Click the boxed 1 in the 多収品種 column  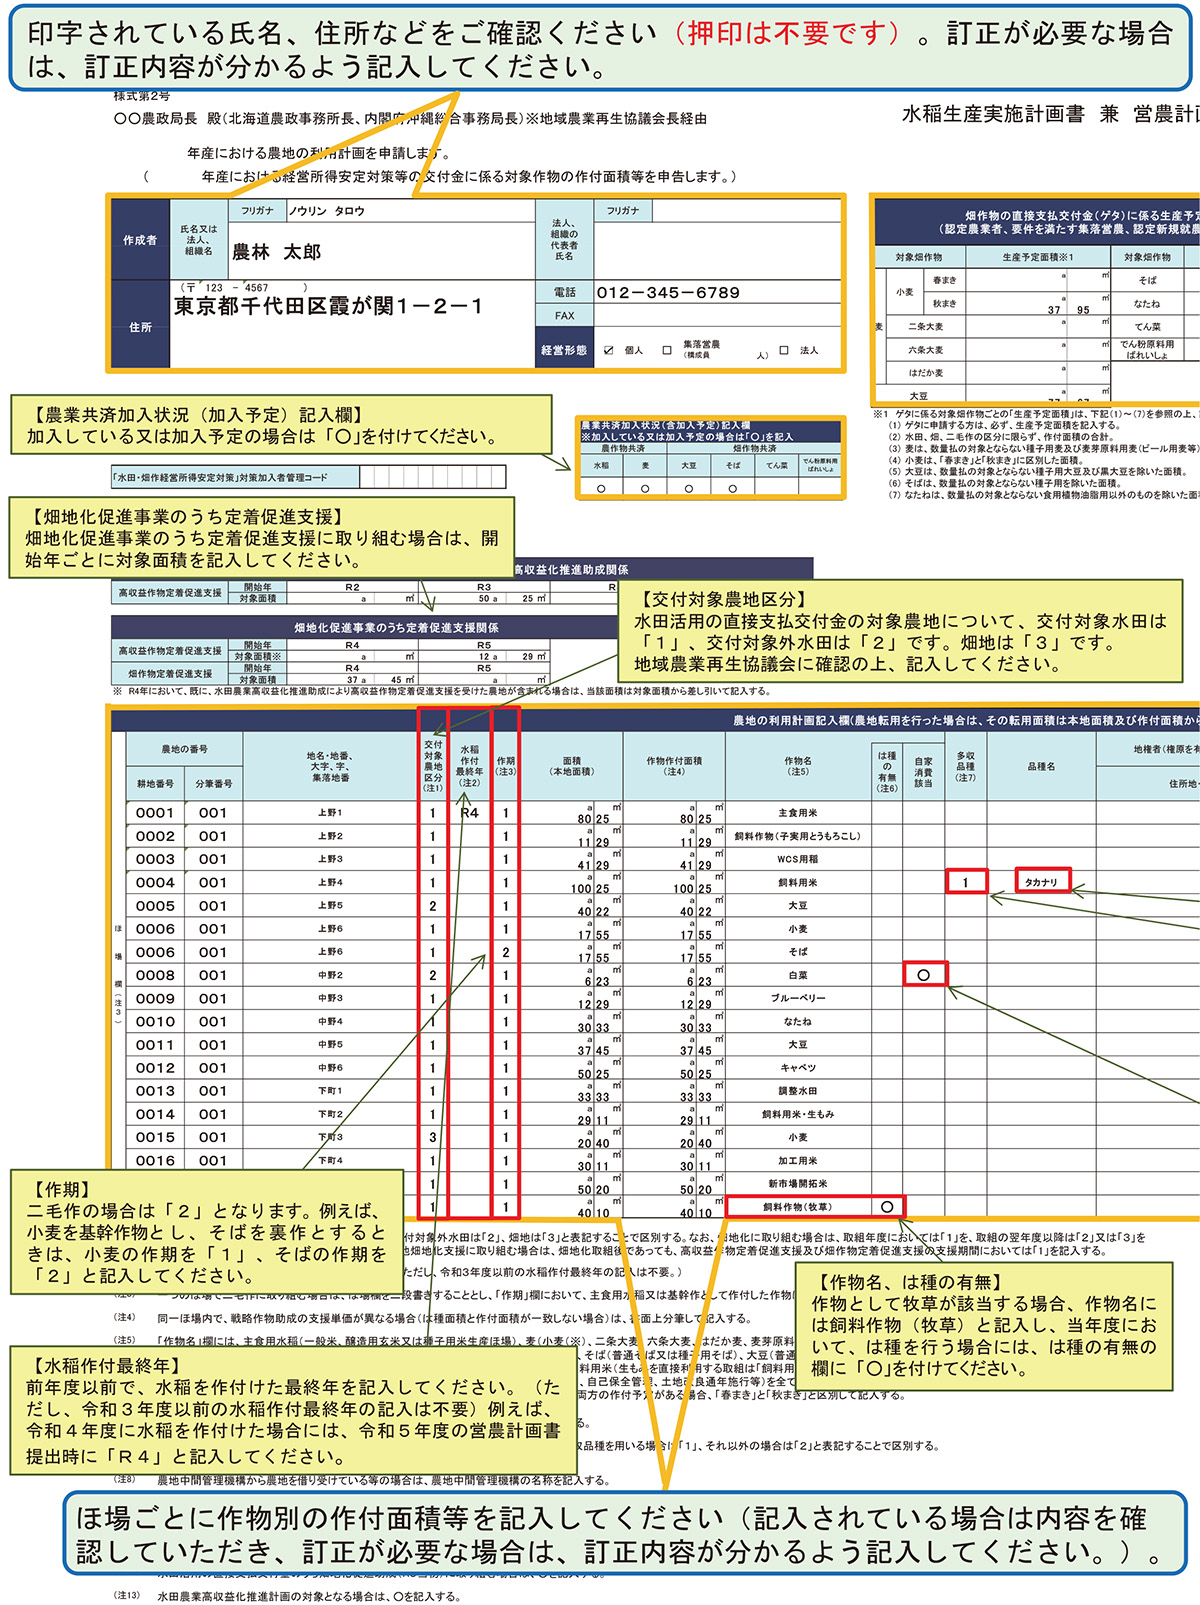click(966, 882)
